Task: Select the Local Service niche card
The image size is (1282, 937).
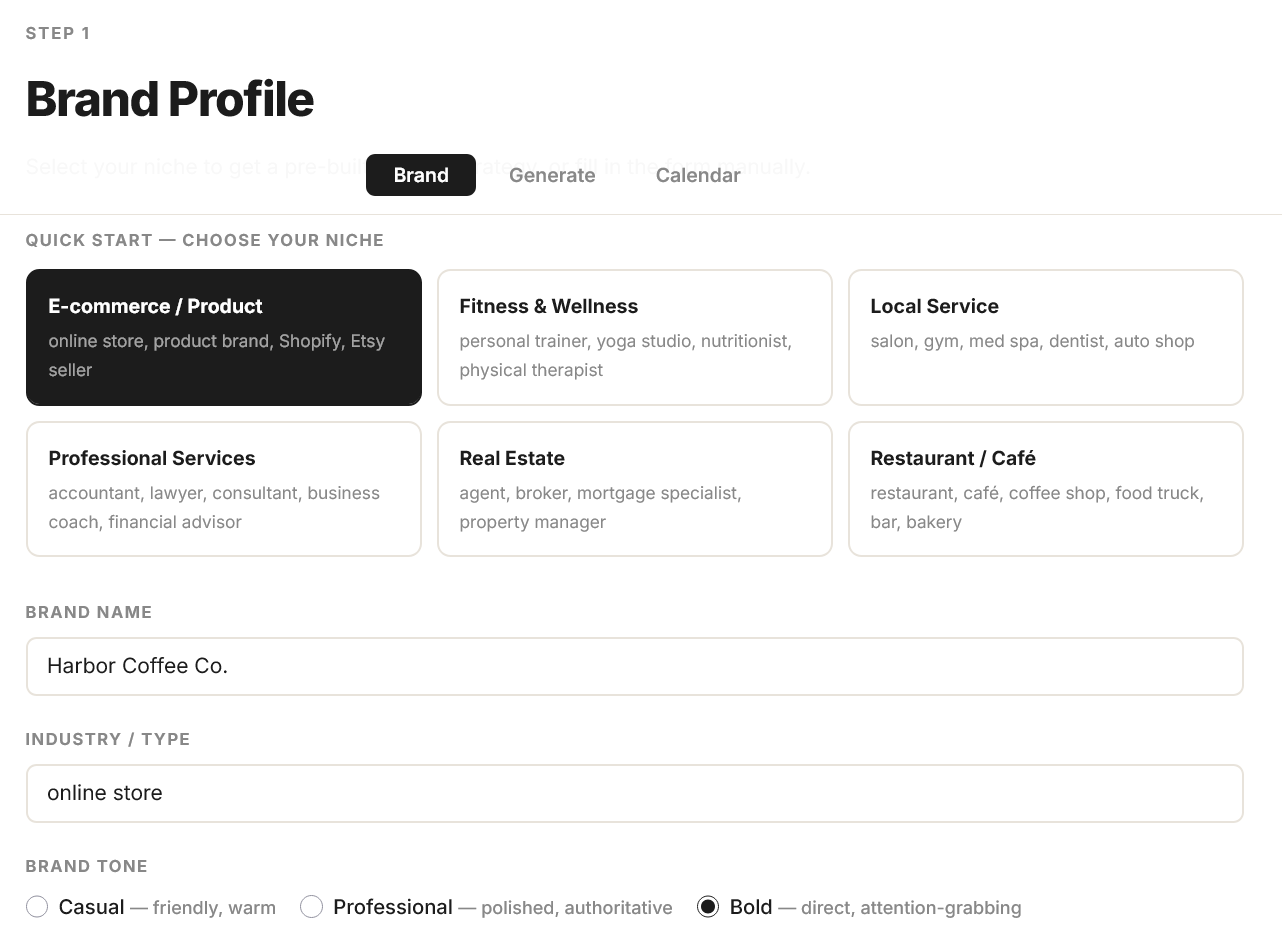Action: tap(1045, 337)
